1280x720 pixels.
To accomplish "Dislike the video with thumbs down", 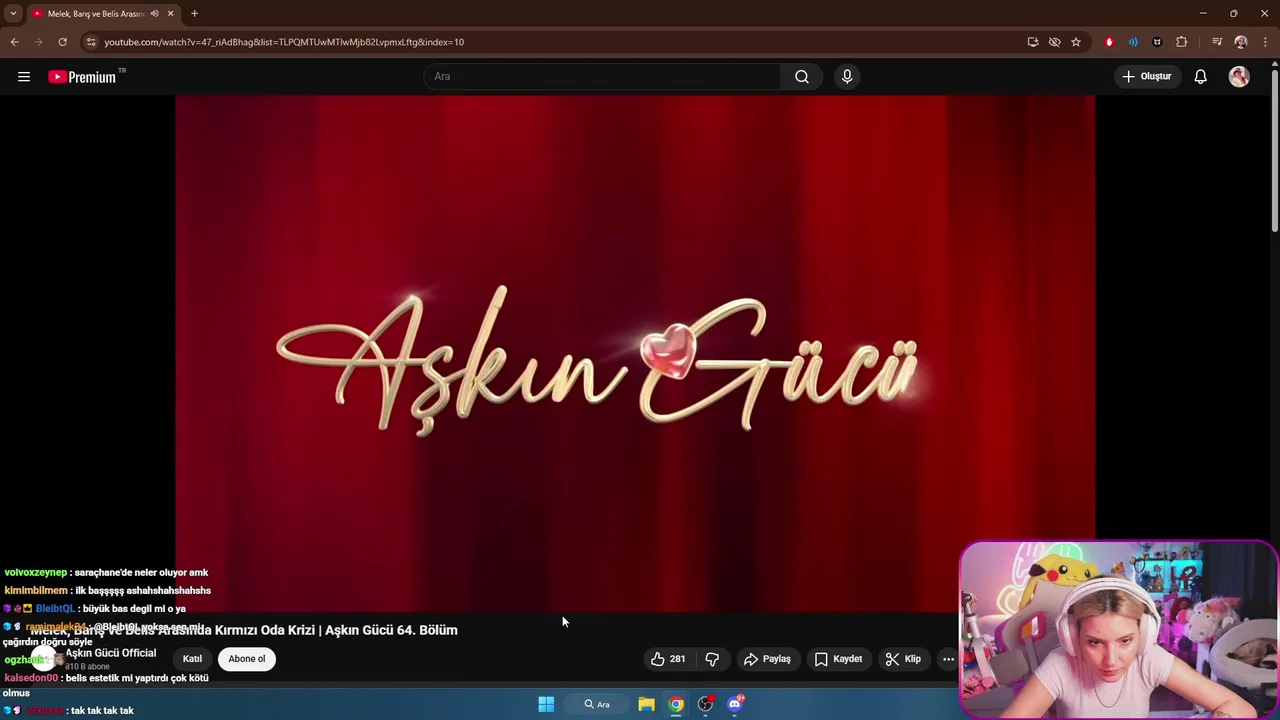I will point(712,659).
